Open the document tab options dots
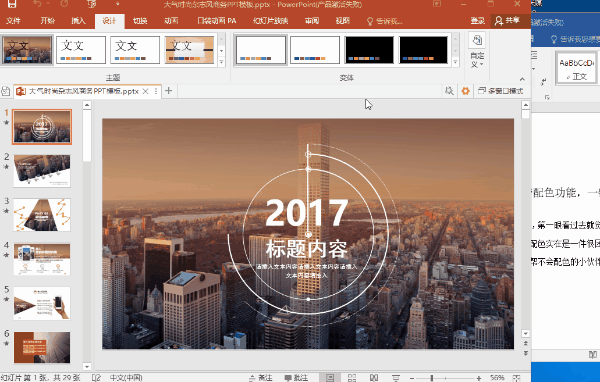This screenshot has width=600, height=382. coord(156,91)
